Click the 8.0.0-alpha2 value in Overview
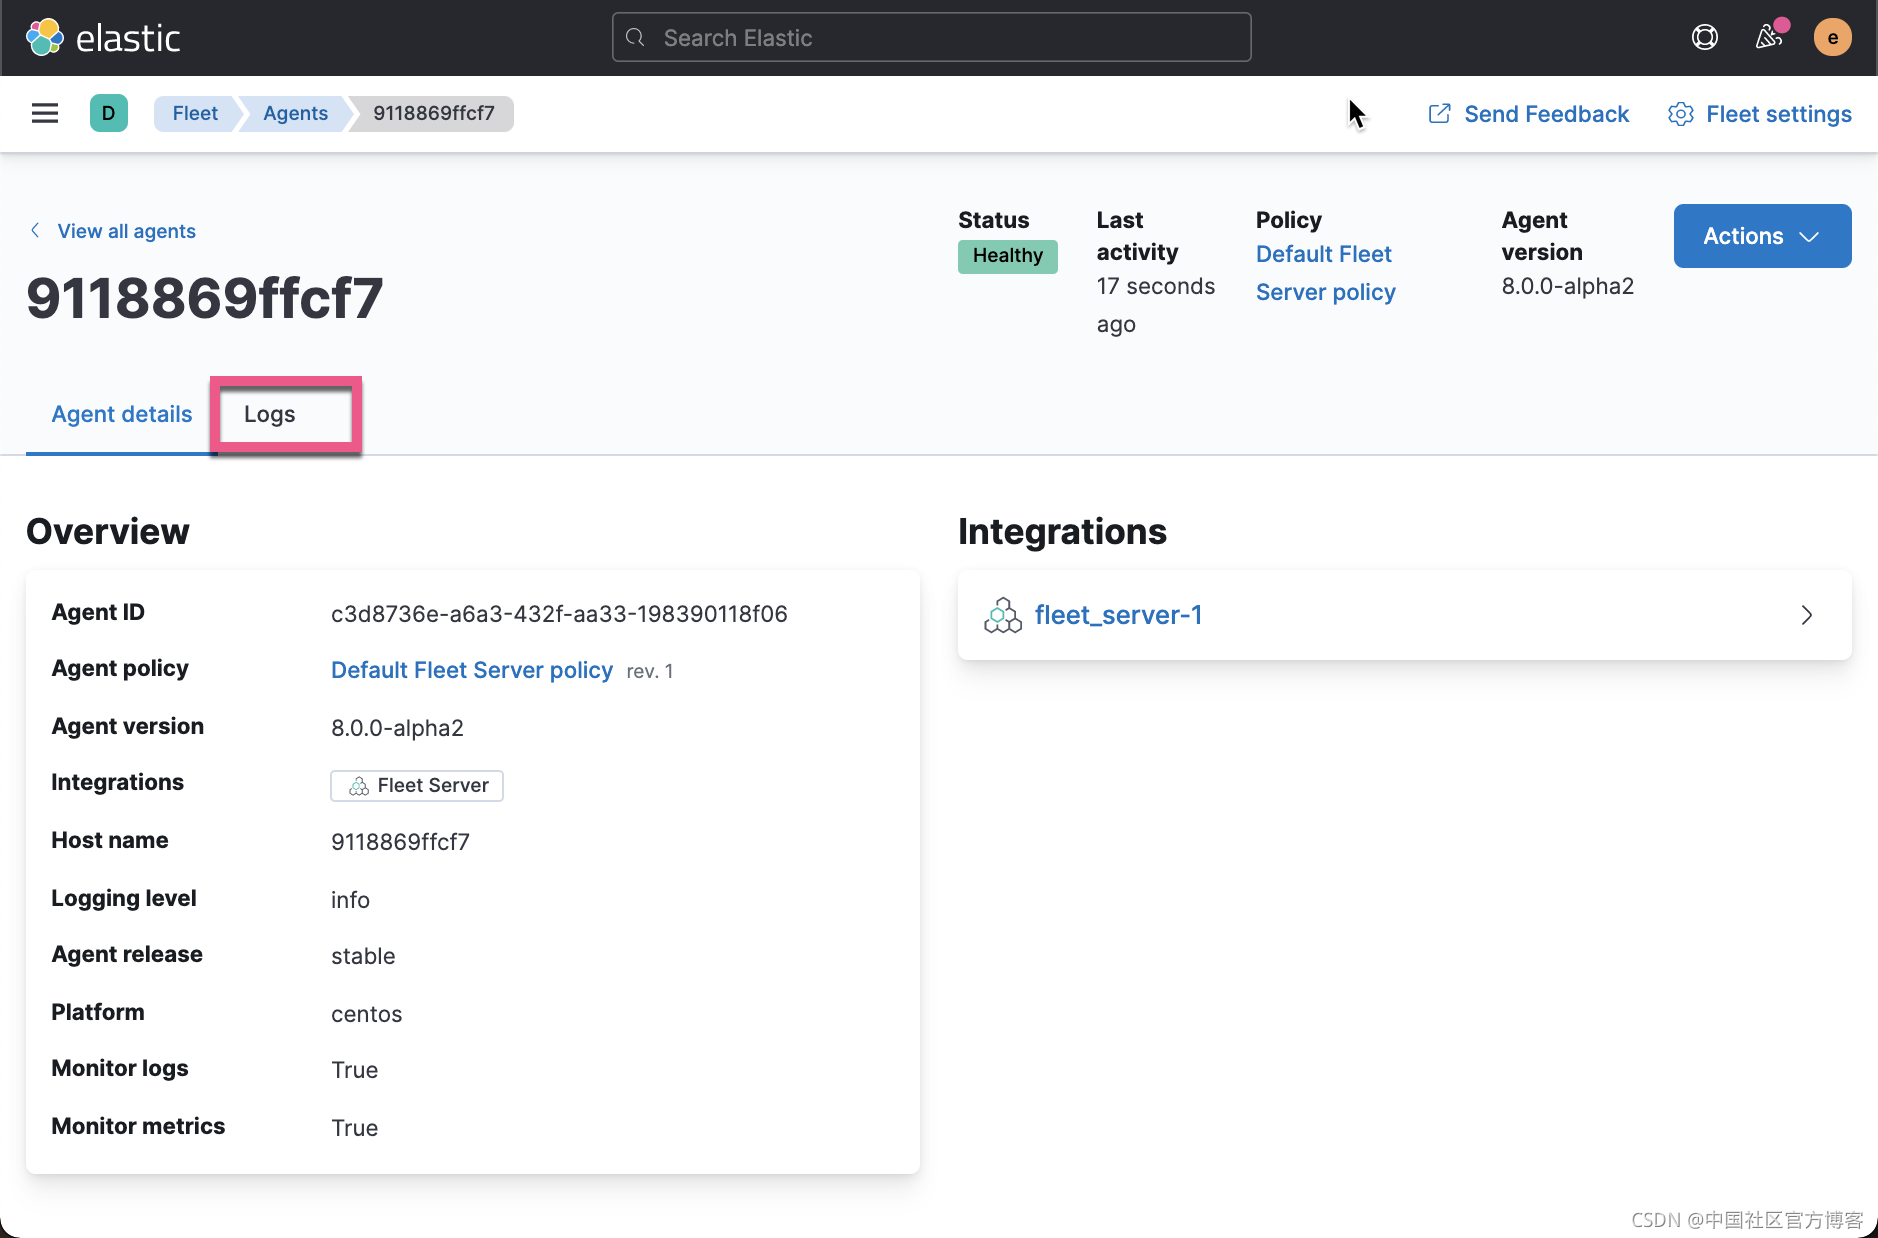Viewport: 1878px width, 1238px height. [397, 728]
